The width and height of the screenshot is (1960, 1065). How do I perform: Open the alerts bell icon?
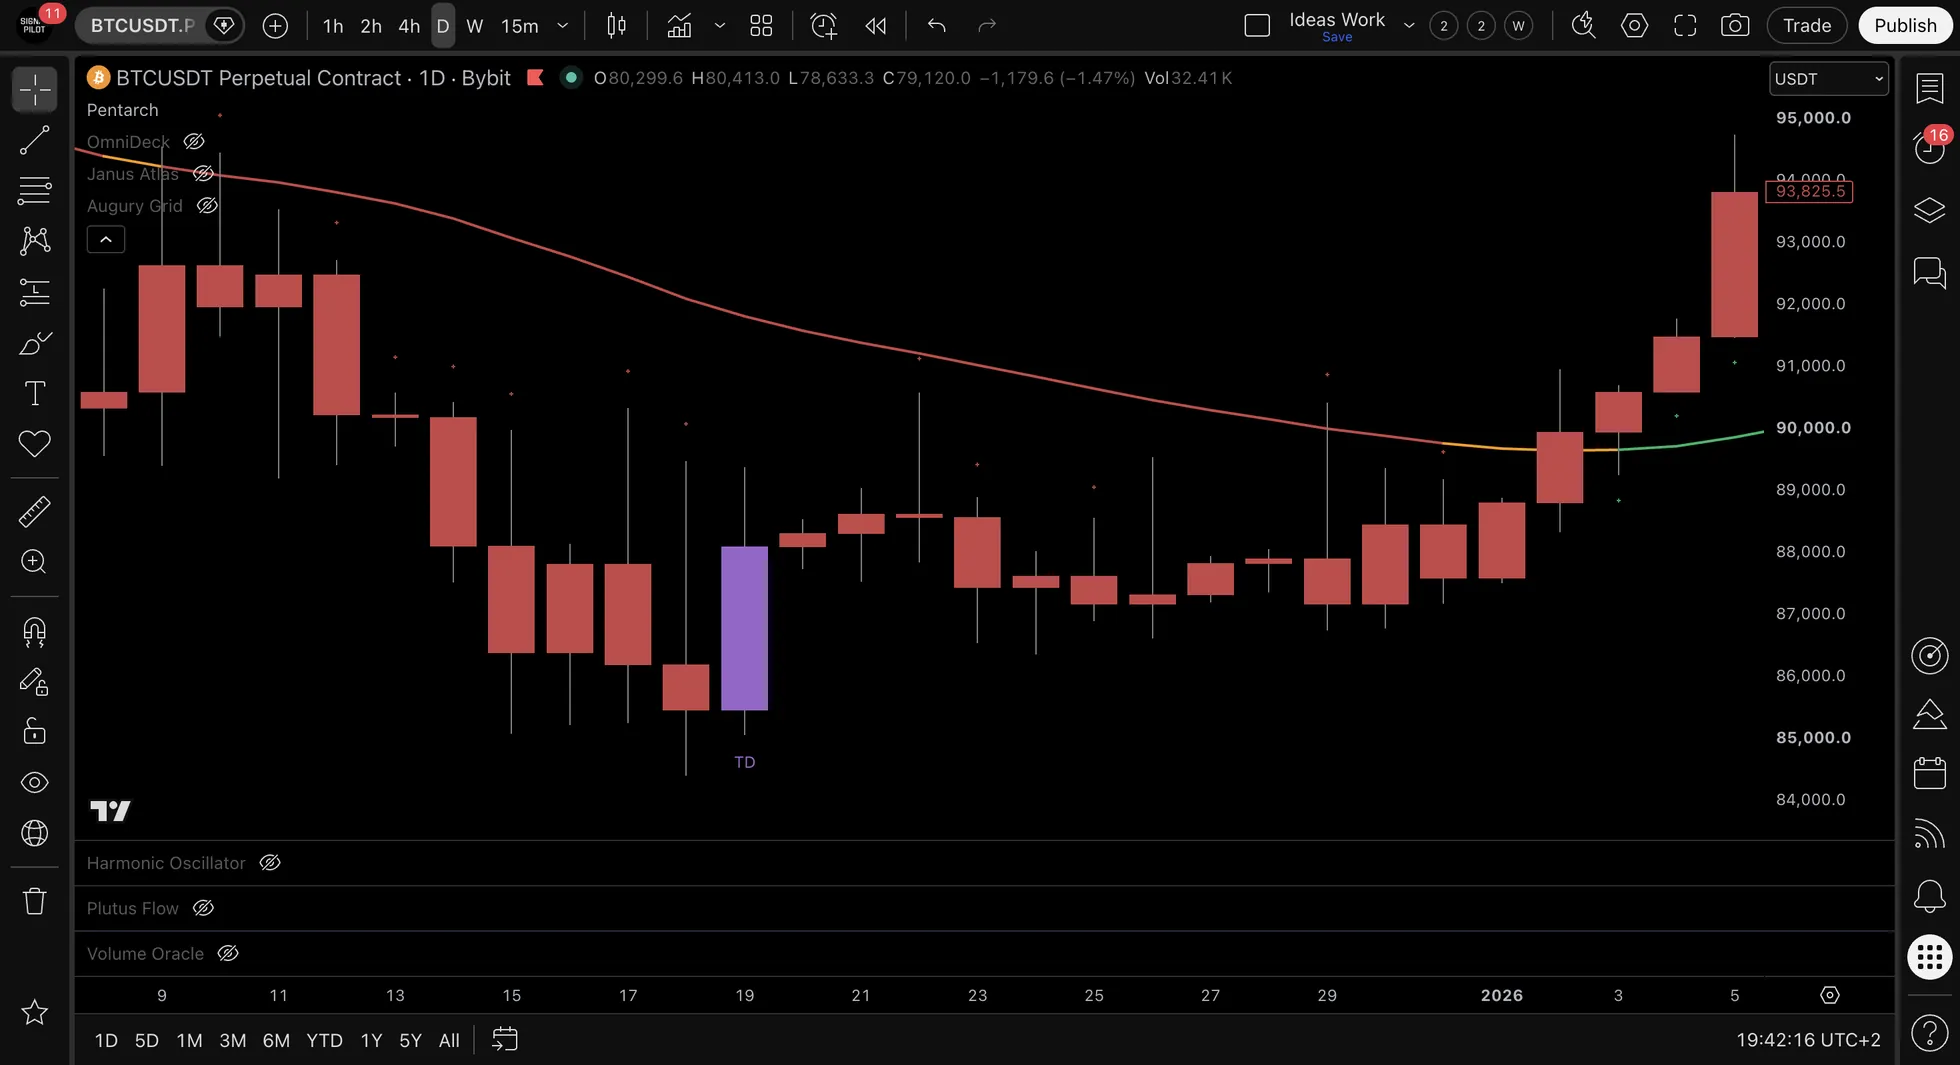click(x=1929, y=896)
